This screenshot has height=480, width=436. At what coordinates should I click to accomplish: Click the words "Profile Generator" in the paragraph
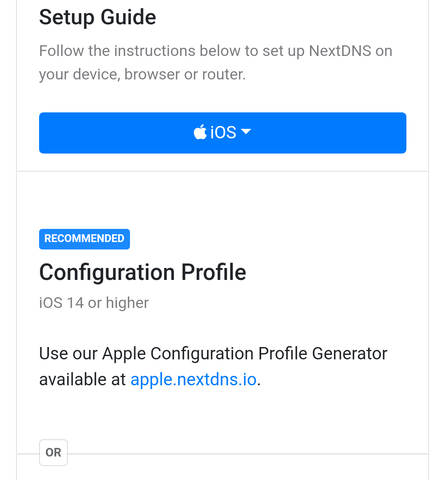(x=323, y=353)
